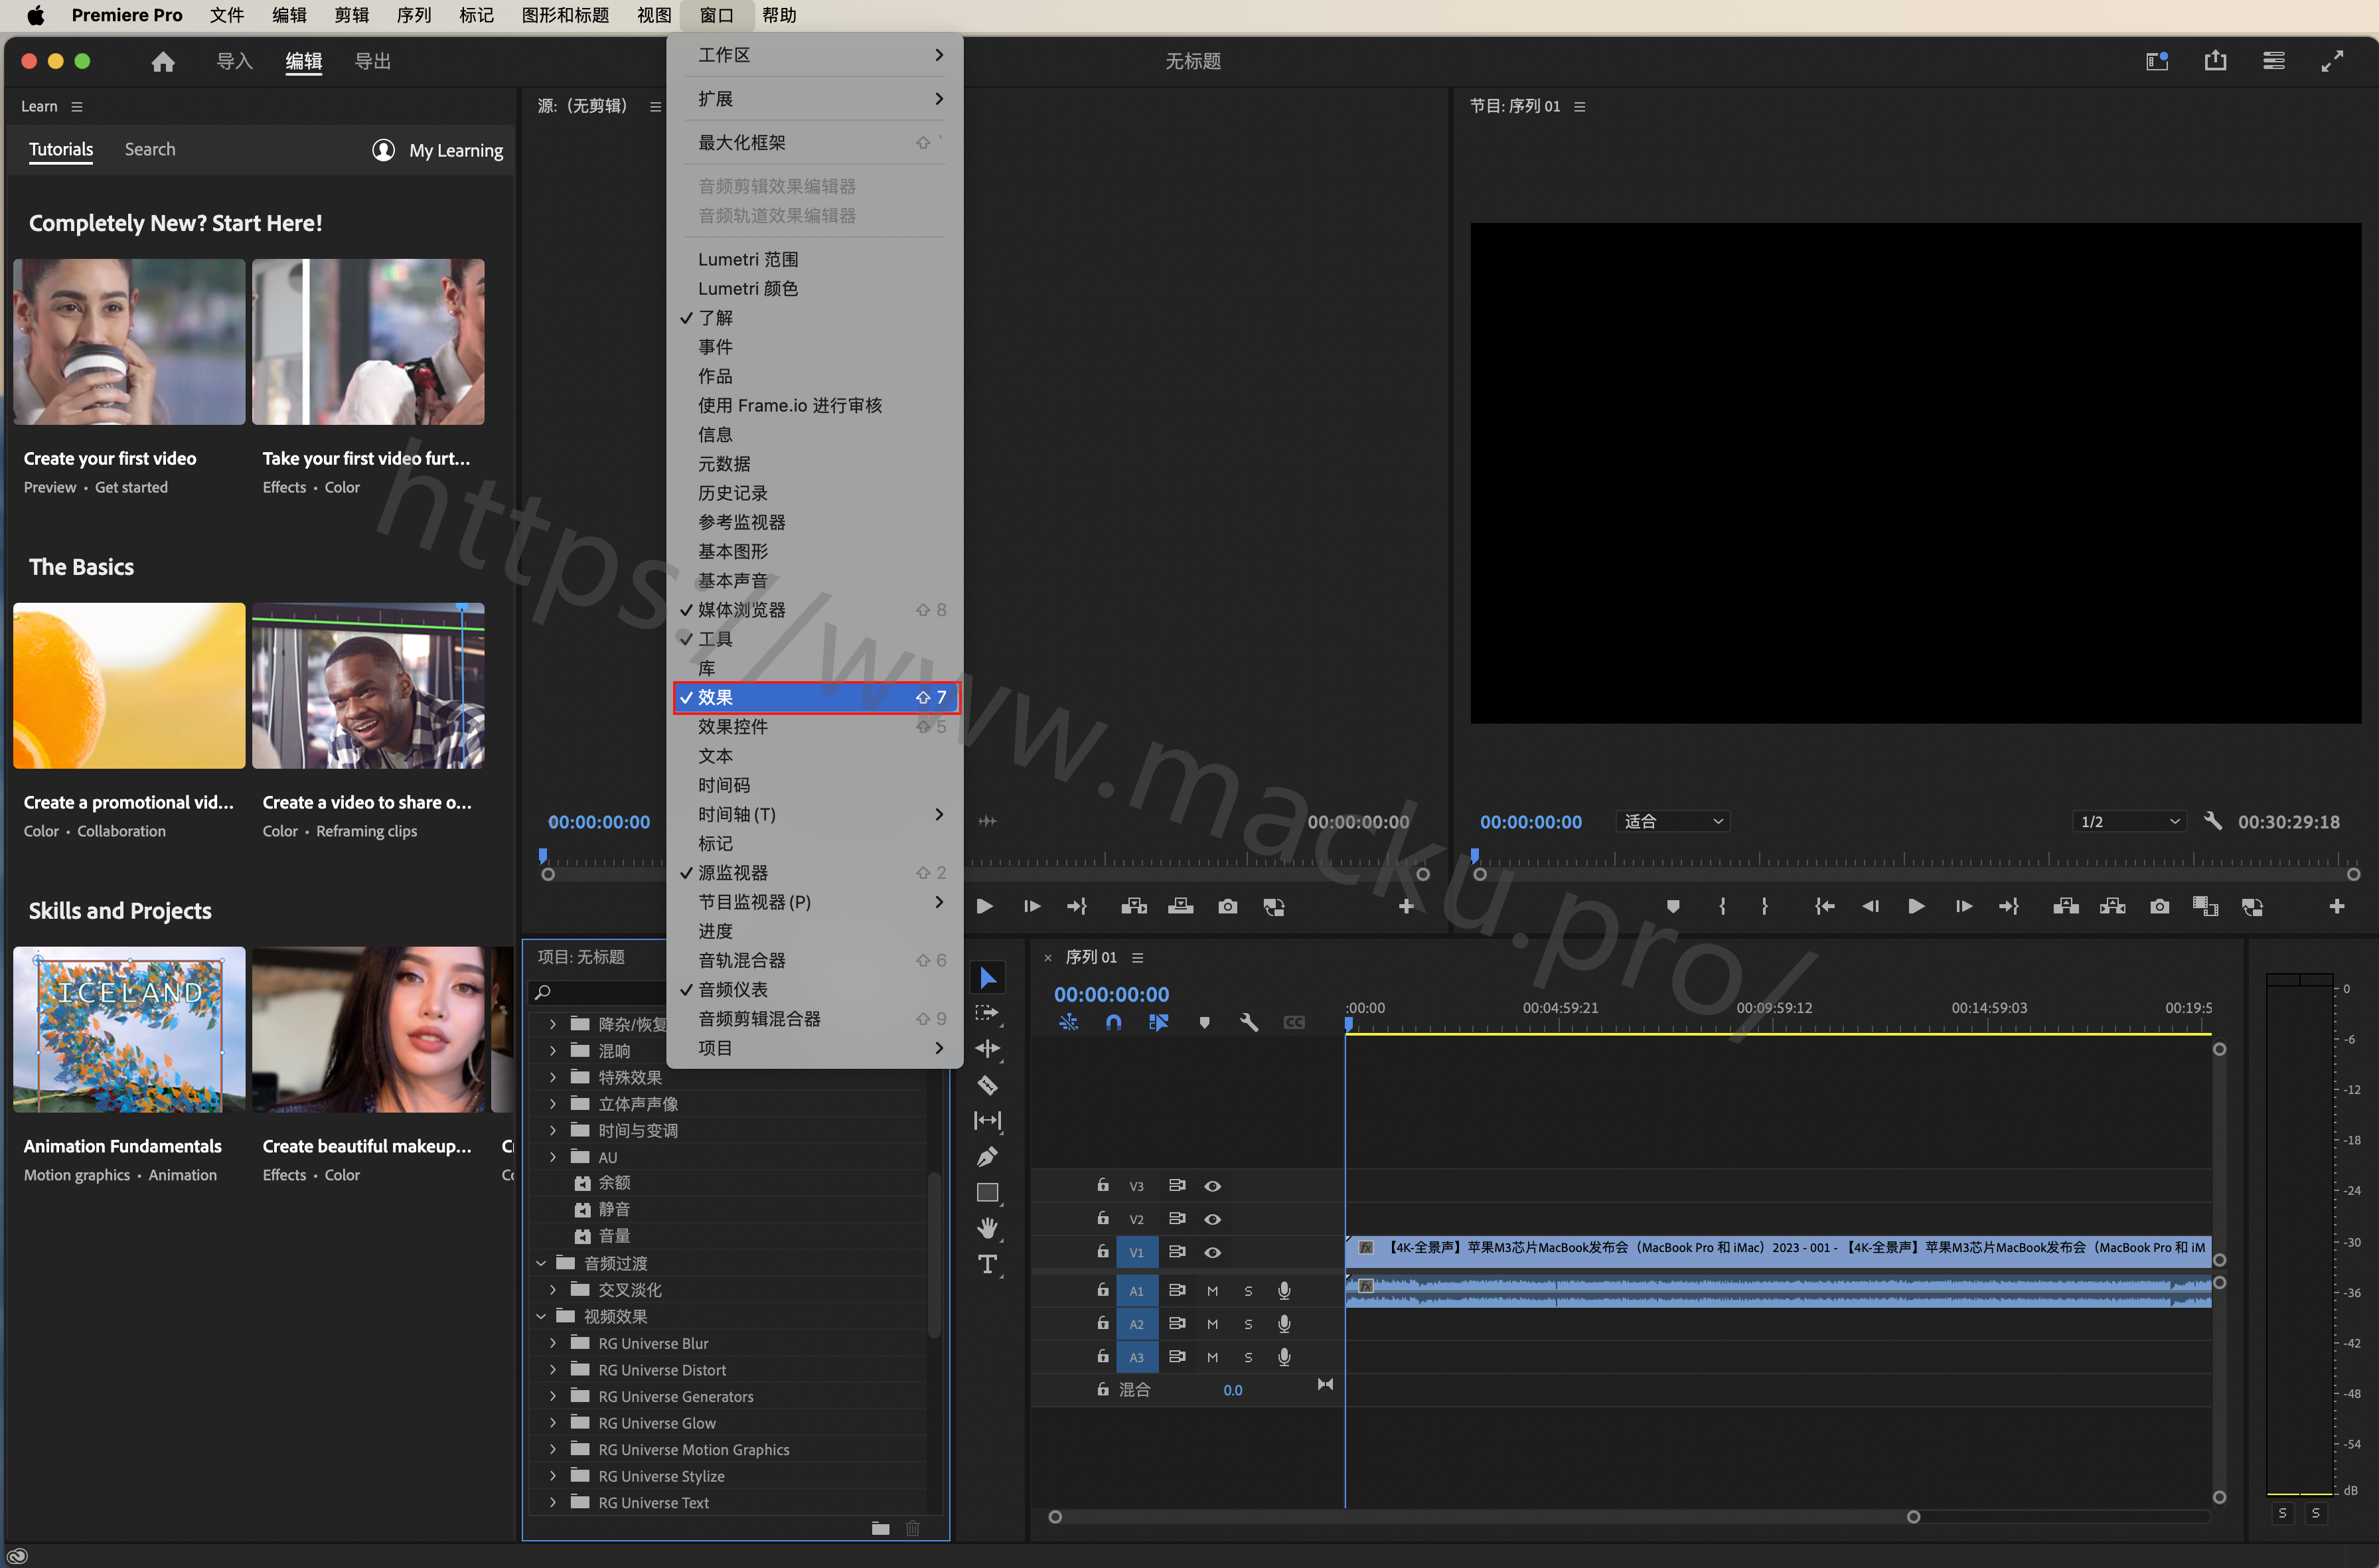2379x1568 pixels.
Task: Click the 混合 track volume value 0.0
Action: 1232,1390
